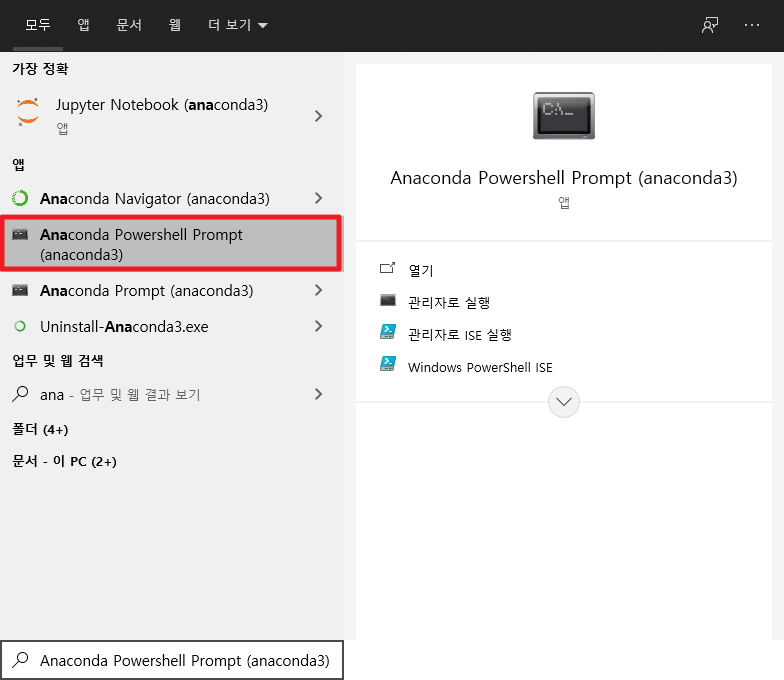The width and height of the screenshot is (784, 680).
Task: Click the magnifier icon beside ana web search
Action: [x=20, y=394]
